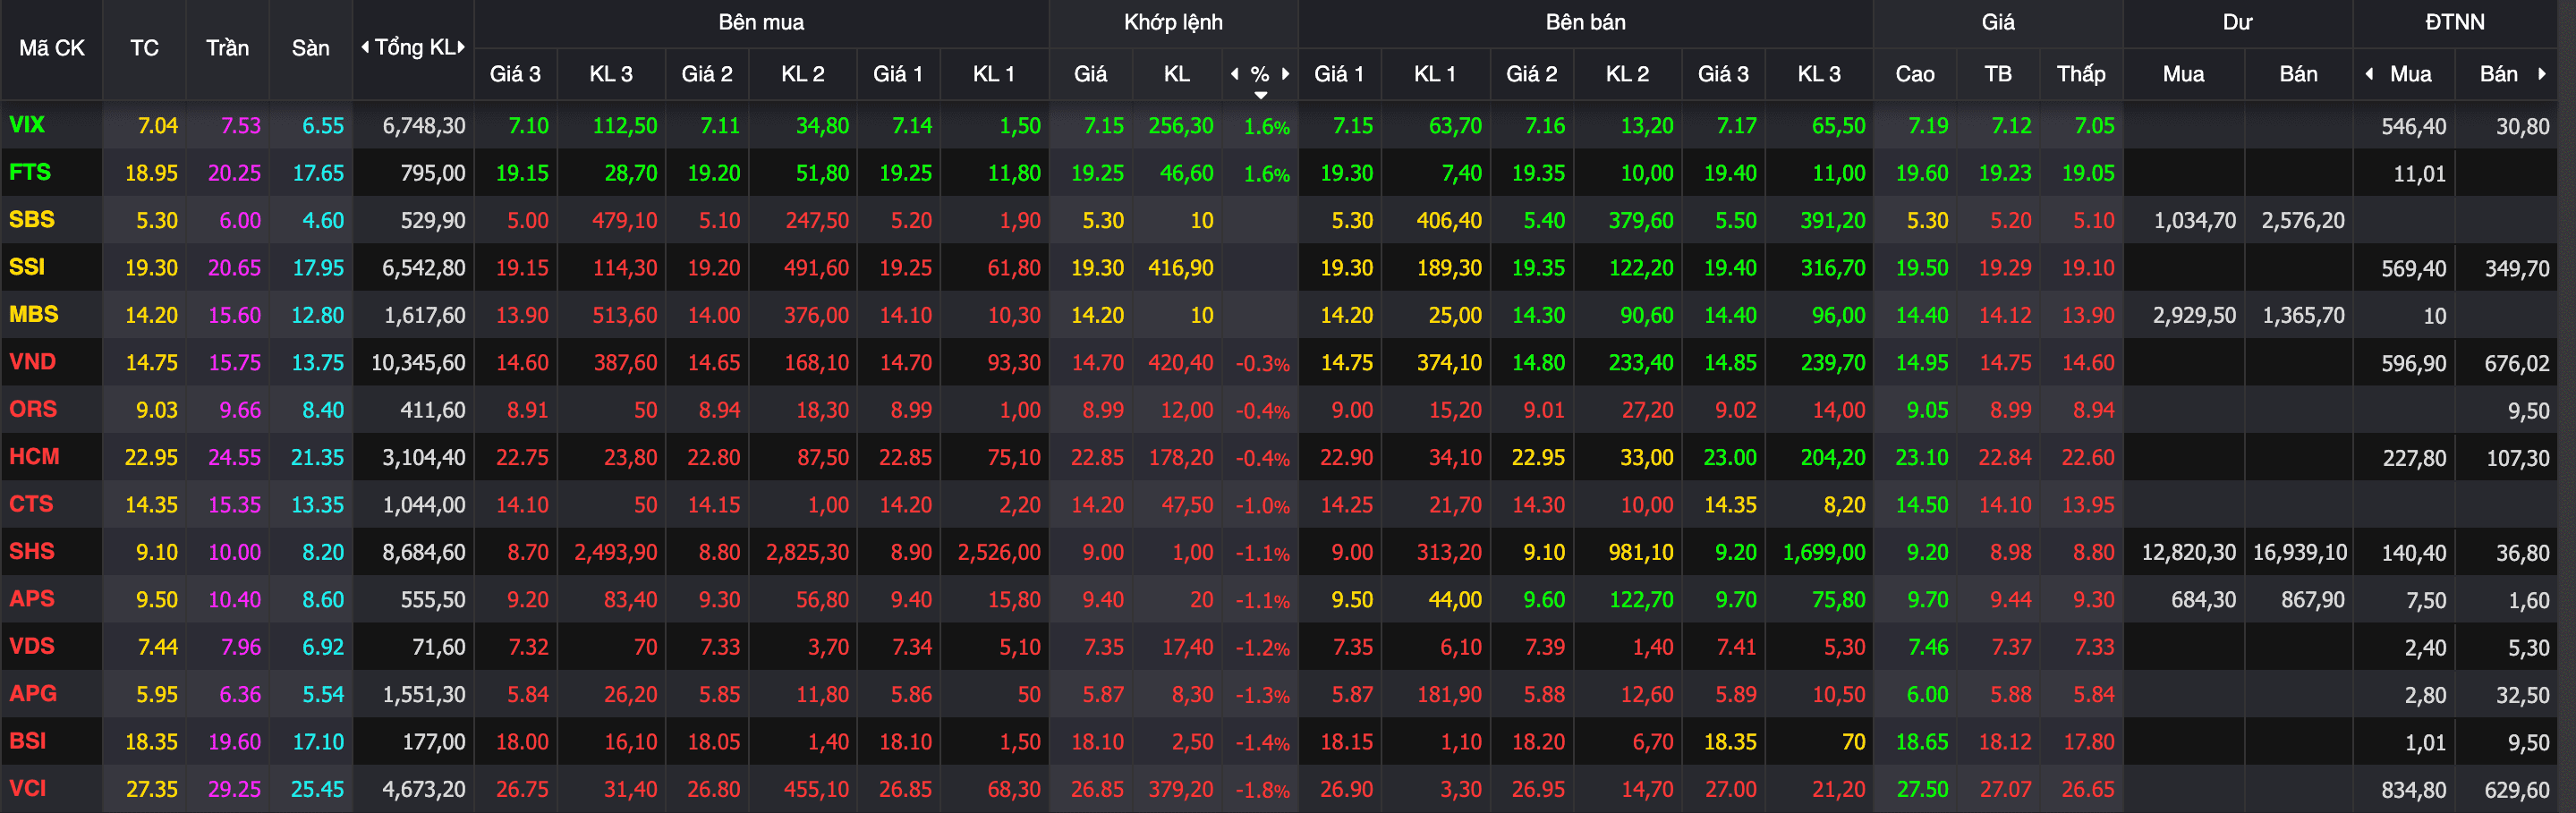Click the Bên mua KL 1 header
2576x813 pixels.
point(994,73)
